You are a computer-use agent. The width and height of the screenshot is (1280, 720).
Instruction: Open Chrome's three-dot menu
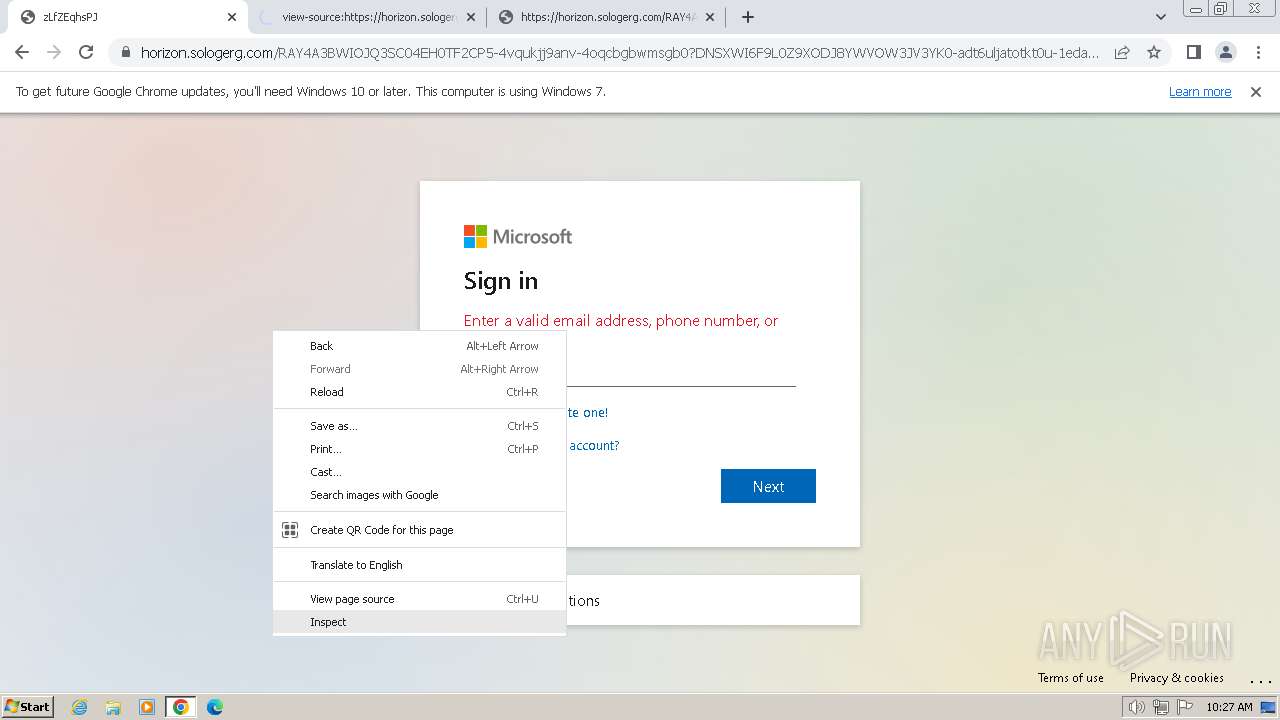coord(1258,52)
